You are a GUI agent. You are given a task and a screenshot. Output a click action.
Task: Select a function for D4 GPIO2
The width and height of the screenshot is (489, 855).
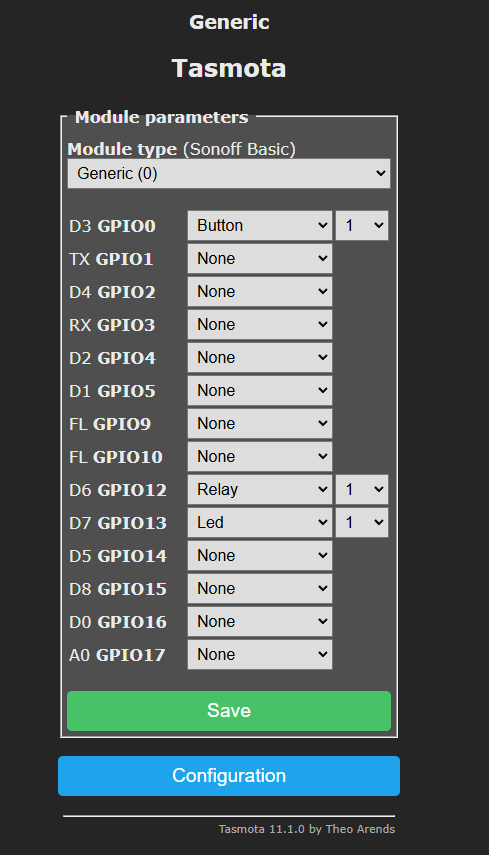[x=260, y=292]
